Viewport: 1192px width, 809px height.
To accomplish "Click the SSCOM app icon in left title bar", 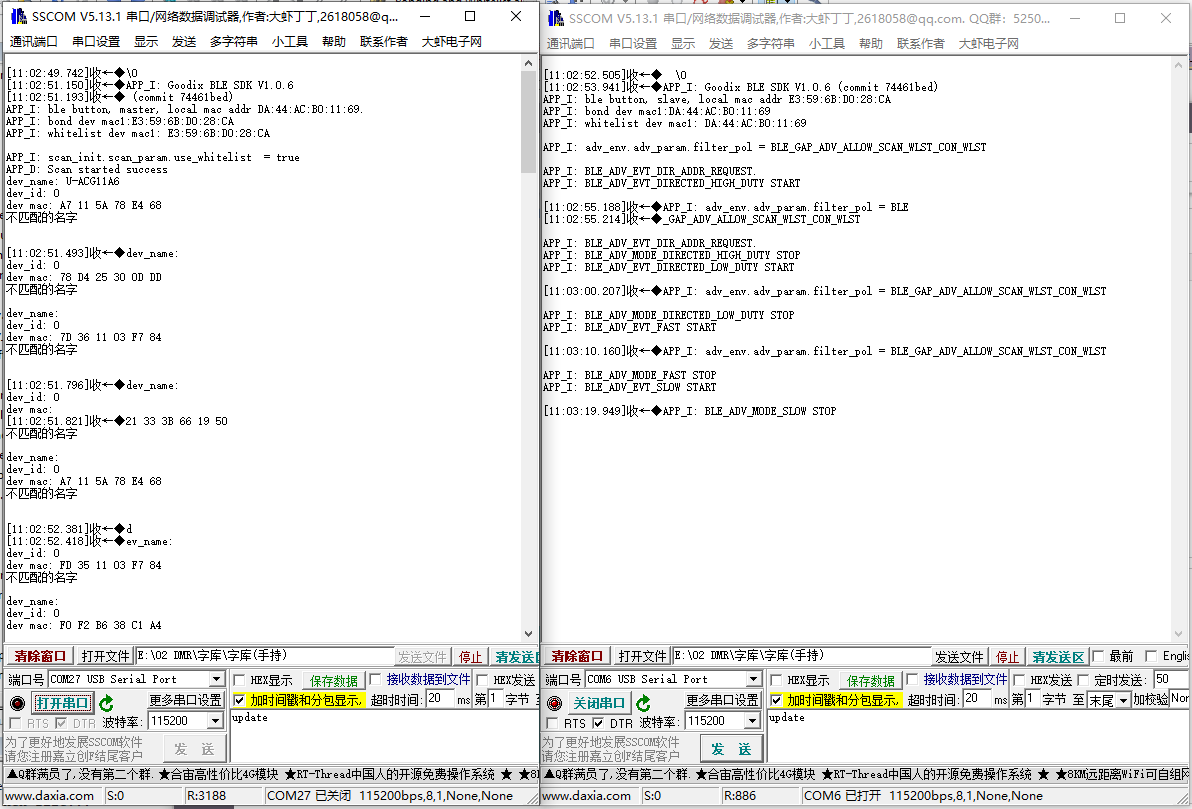I will [17, 17].
